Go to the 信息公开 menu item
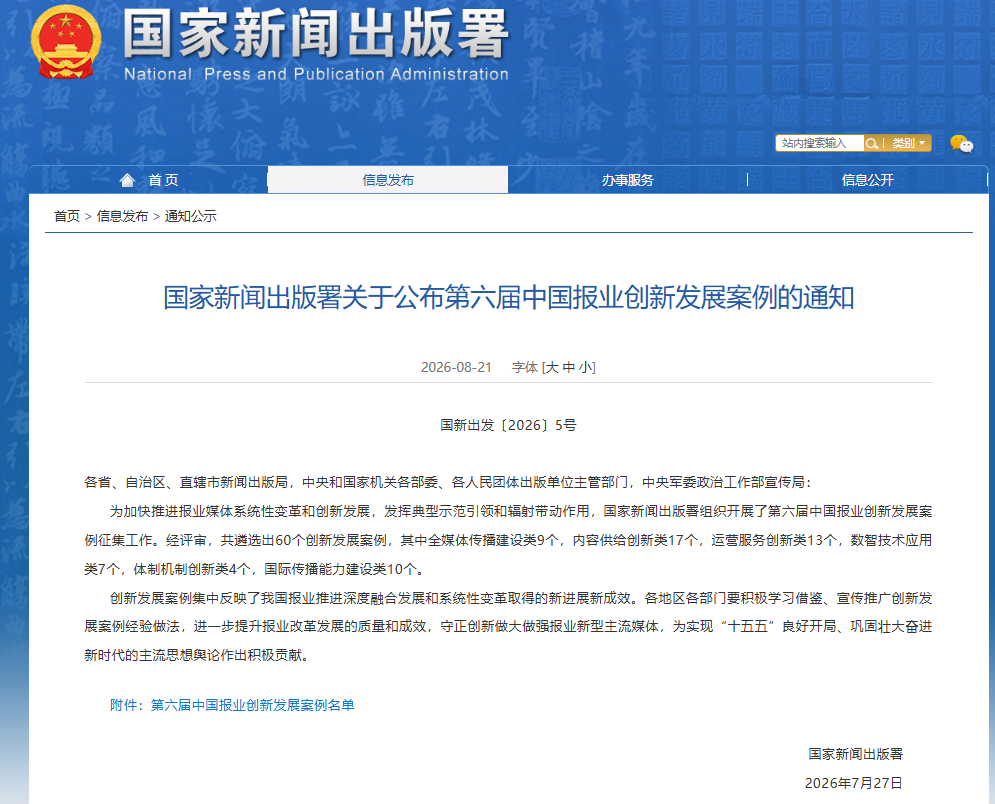995x804 pixels. [867, 180]
